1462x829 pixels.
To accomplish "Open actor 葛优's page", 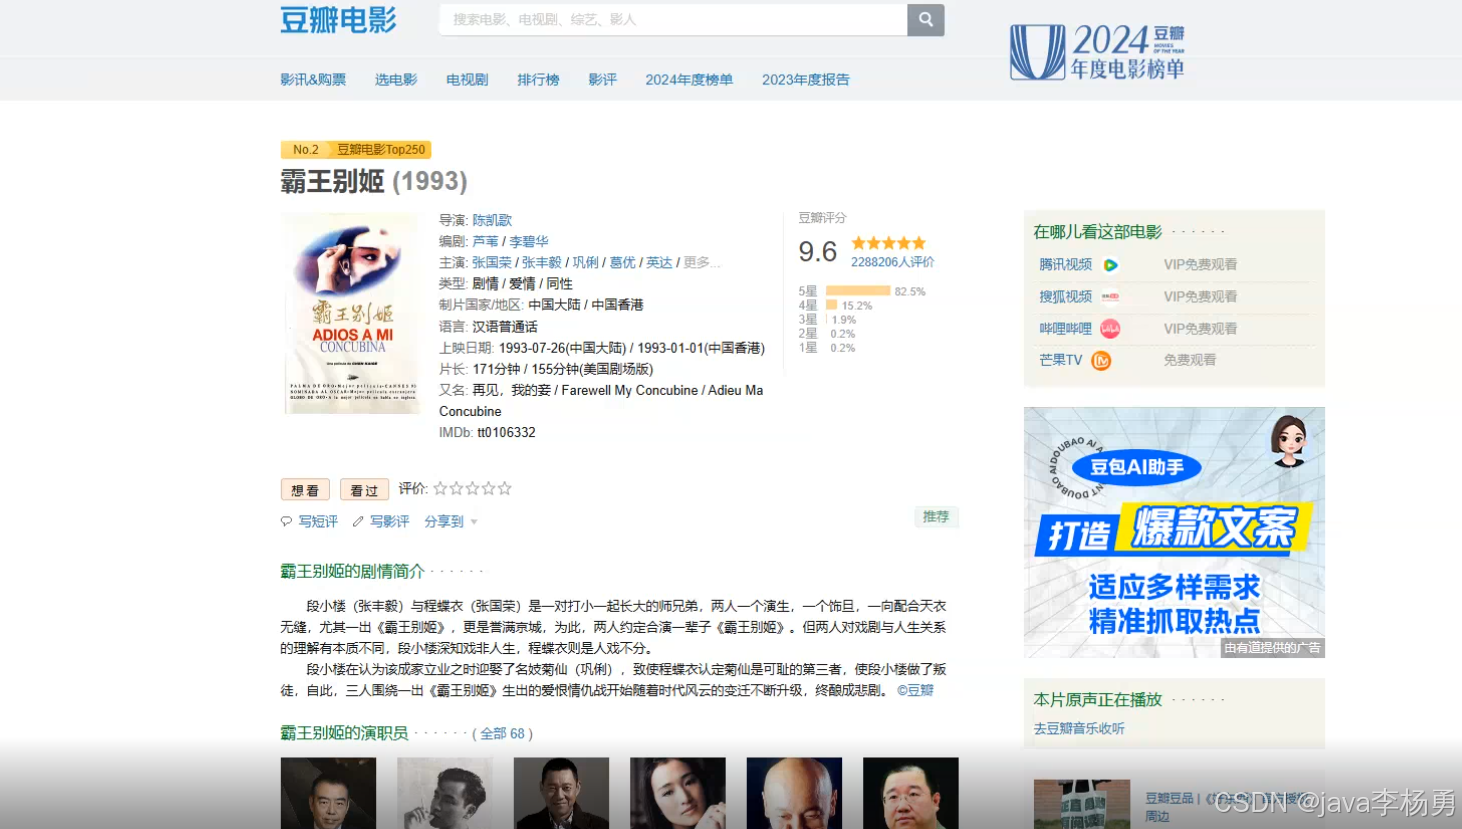I will (623, 262).
